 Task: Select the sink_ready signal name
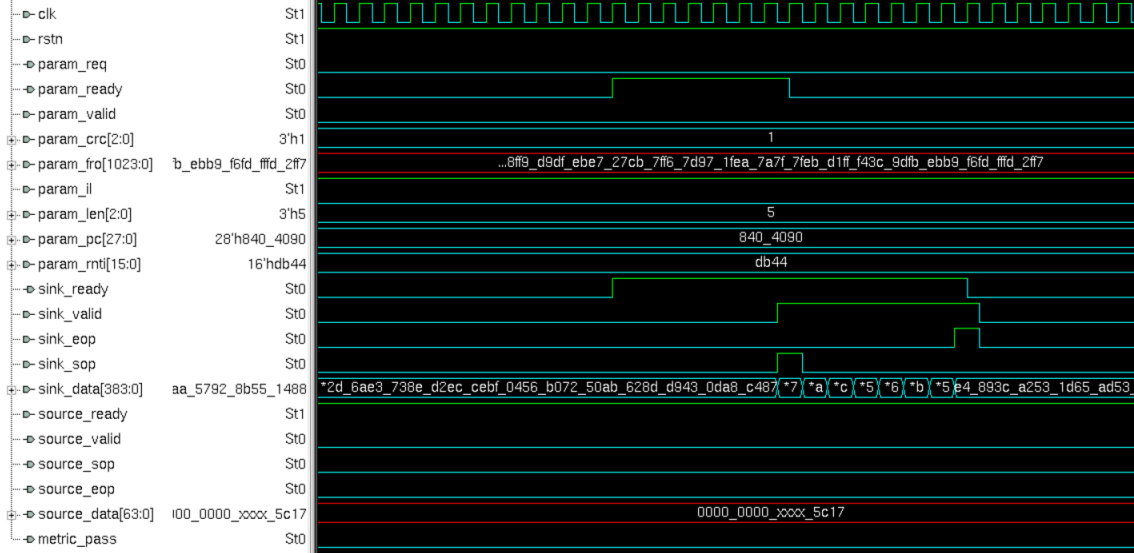[x=73, y=289]
